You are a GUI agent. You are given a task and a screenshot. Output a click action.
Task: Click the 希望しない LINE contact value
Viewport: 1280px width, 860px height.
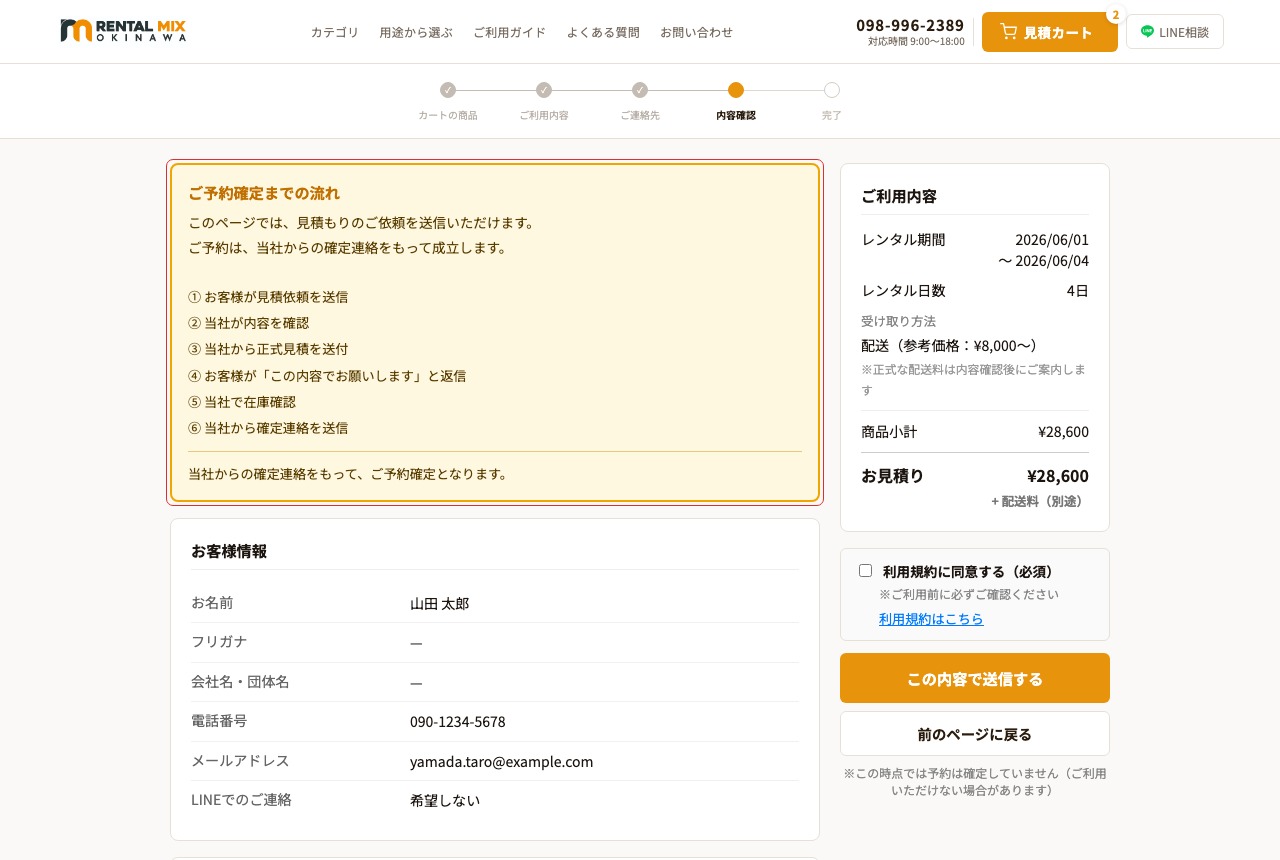pyautogui.click(x=445, y=800)
